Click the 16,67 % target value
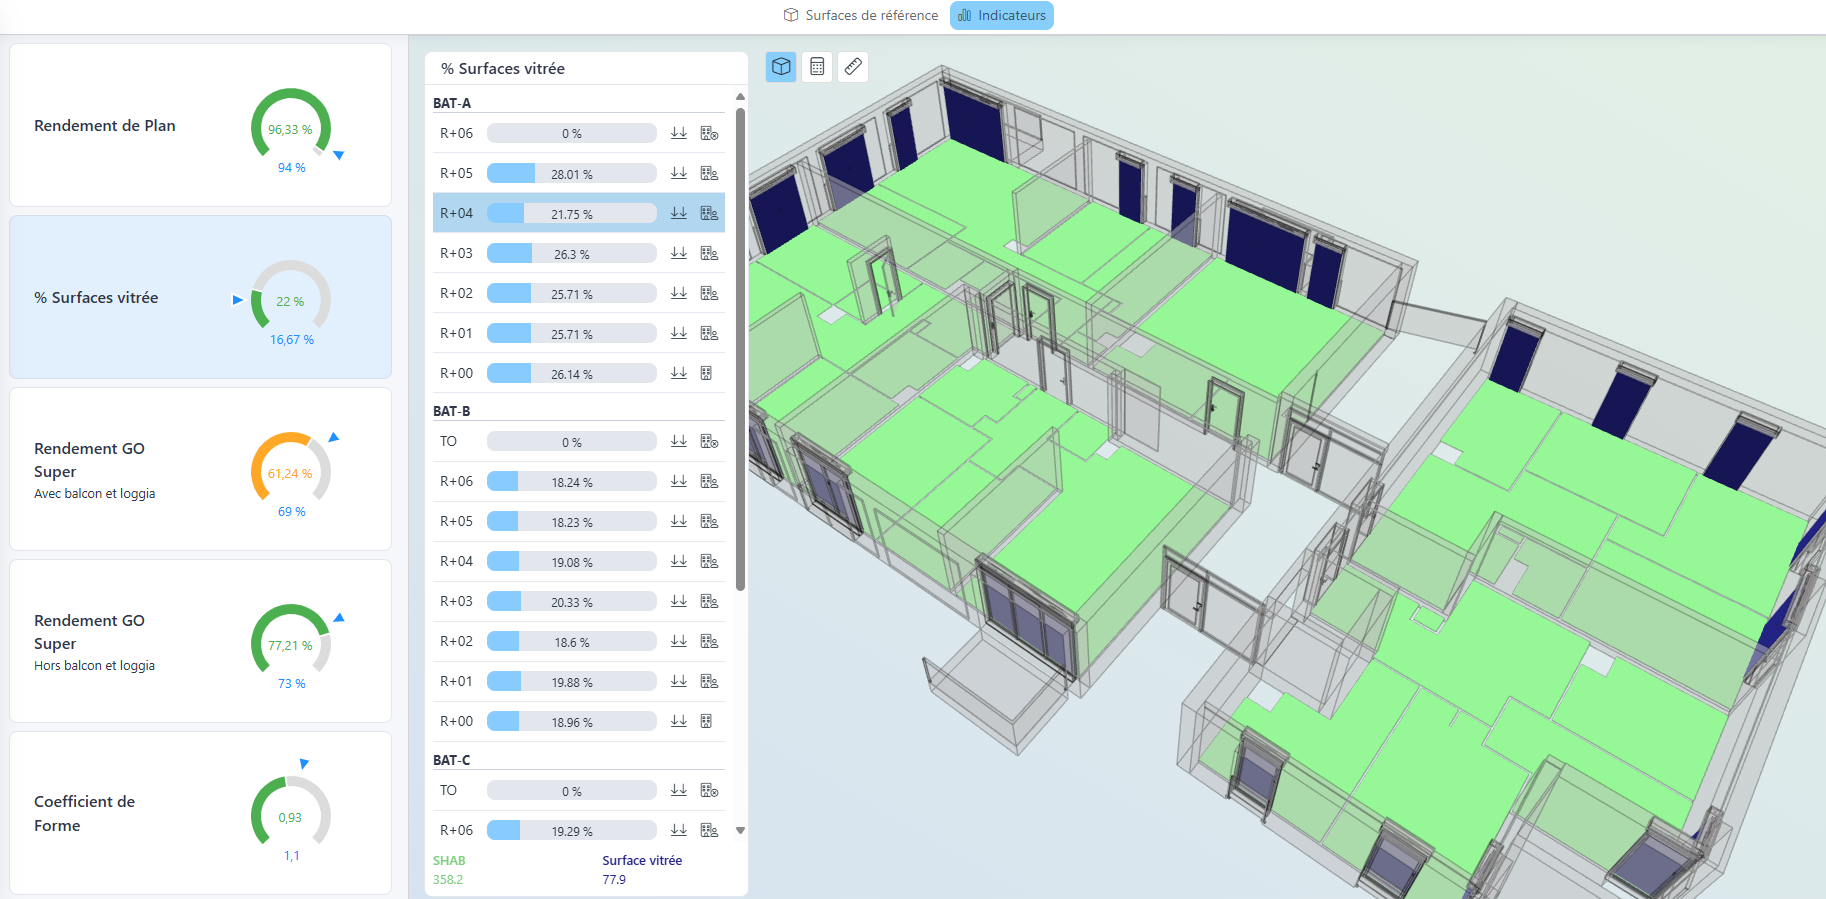Viewport: 1826px width, 899px height. tap(292, 340)
